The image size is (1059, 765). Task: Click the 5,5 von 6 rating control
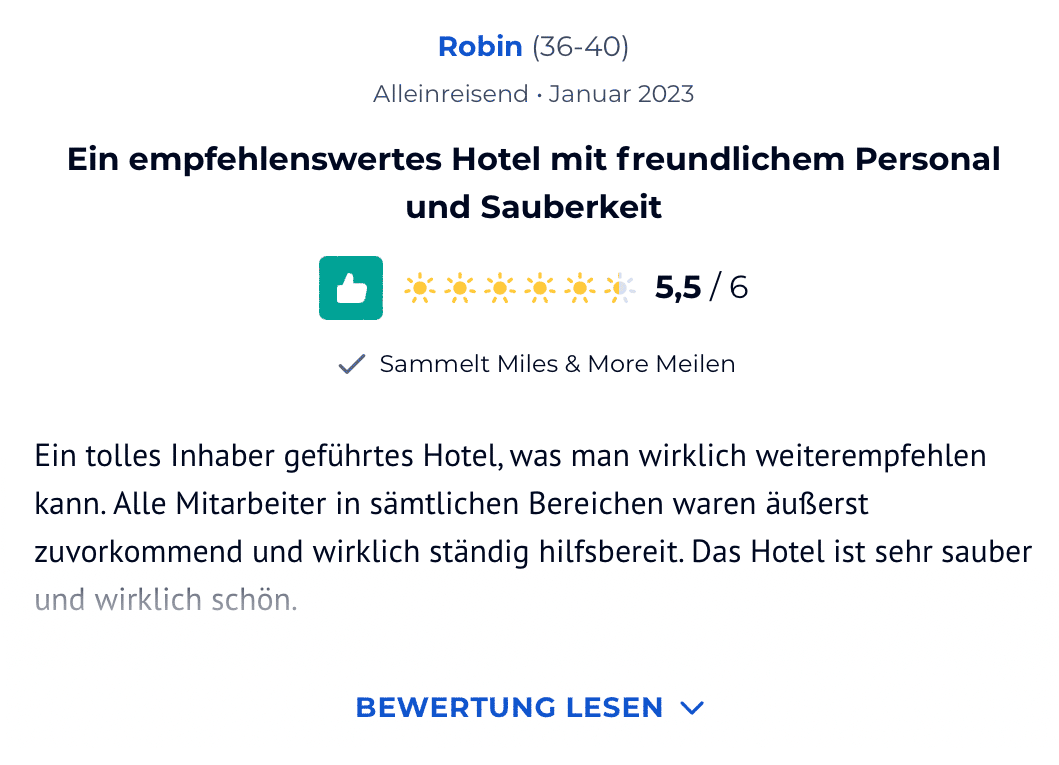point(701,287)
